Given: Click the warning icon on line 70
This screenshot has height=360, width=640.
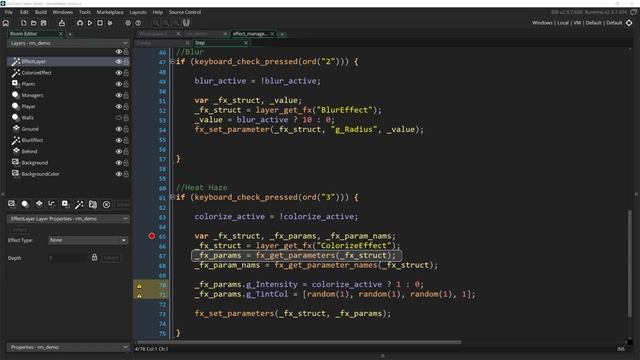Looking at the screenshot, I should coord(139,286).
